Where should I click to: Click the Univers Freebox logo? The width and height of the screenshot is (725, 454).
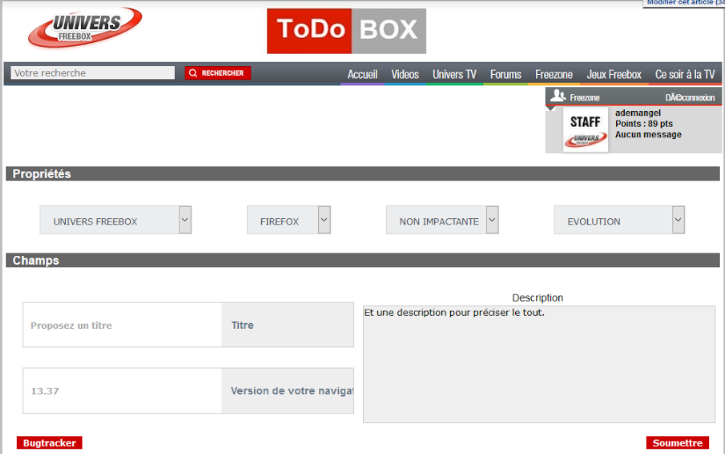85,29
